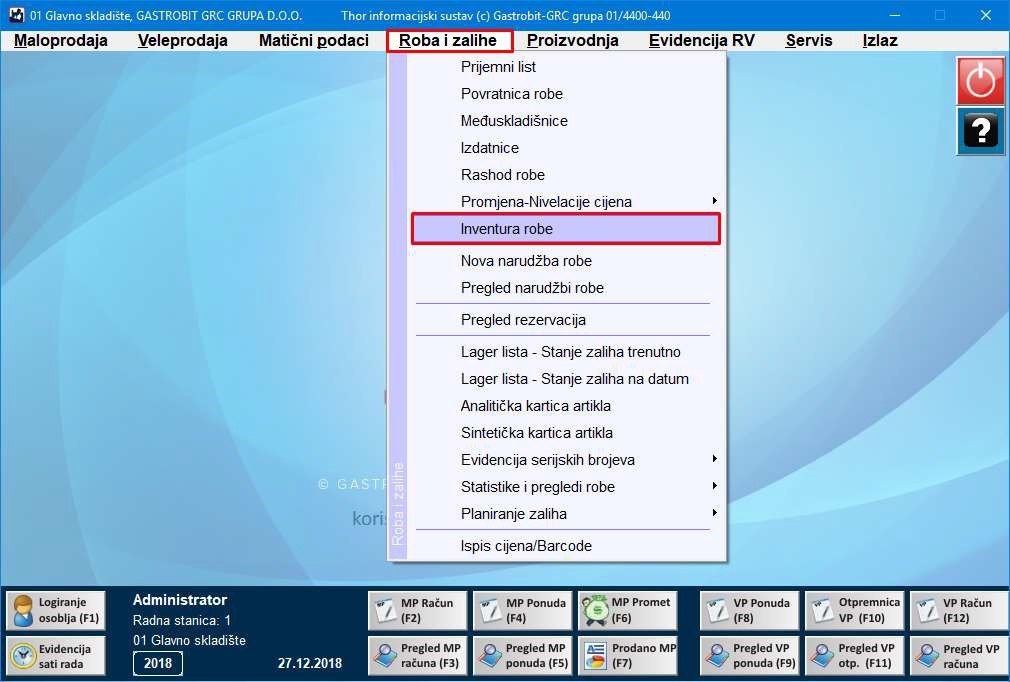1010x682 pixels.
Task: Choose Ispis cijena/Barcode entry
Action: [x=562, y=545]
